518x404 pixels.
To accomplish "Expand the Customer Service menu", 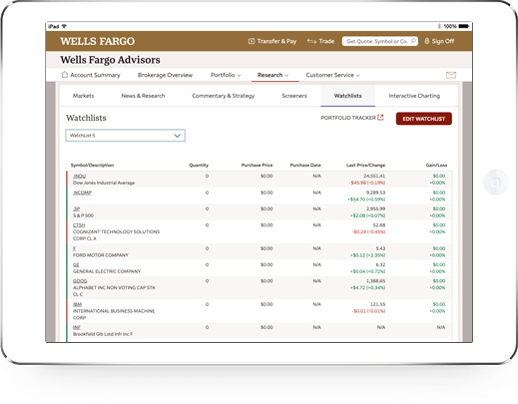I will pos(333,75).
